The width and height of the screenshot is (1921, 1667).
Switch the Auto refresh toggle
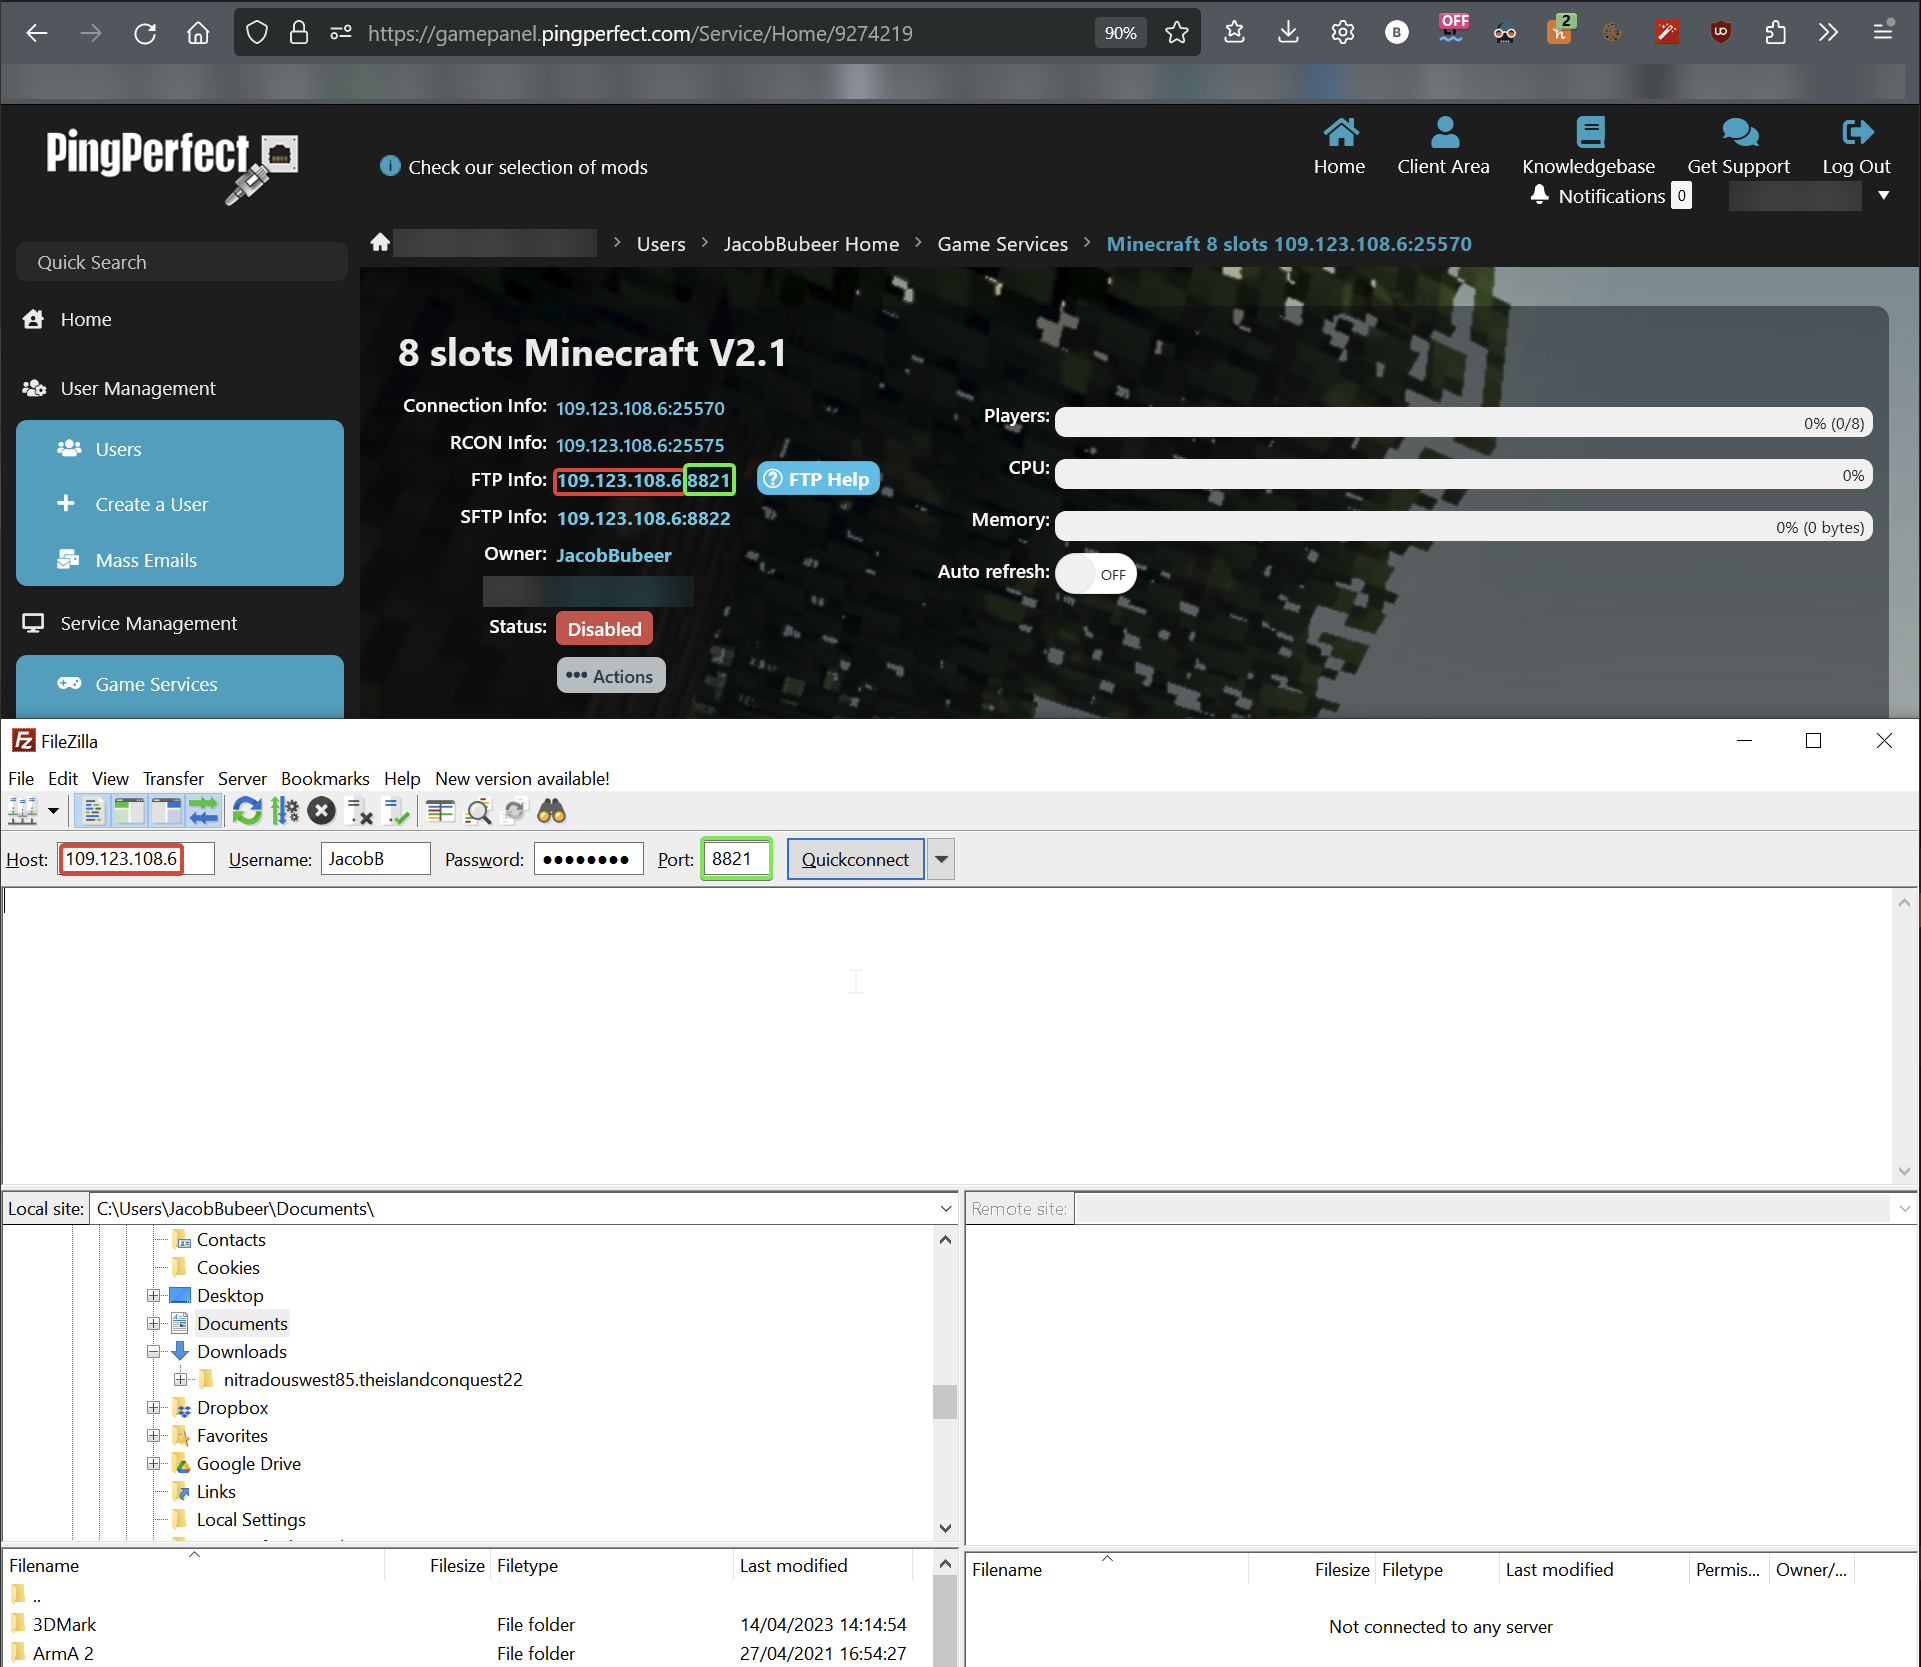(1096, 574)
